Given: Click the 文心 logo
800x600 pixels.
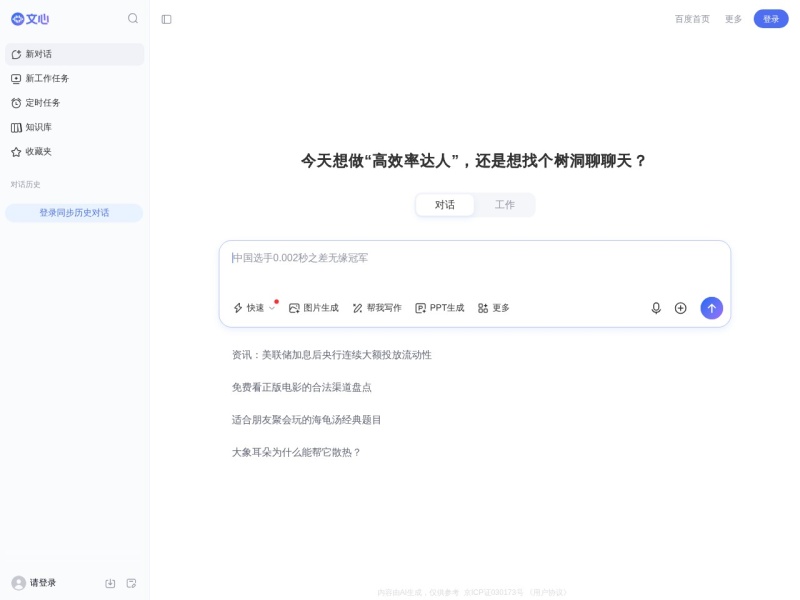Looking at the screenshot, I should pos(30,19).
